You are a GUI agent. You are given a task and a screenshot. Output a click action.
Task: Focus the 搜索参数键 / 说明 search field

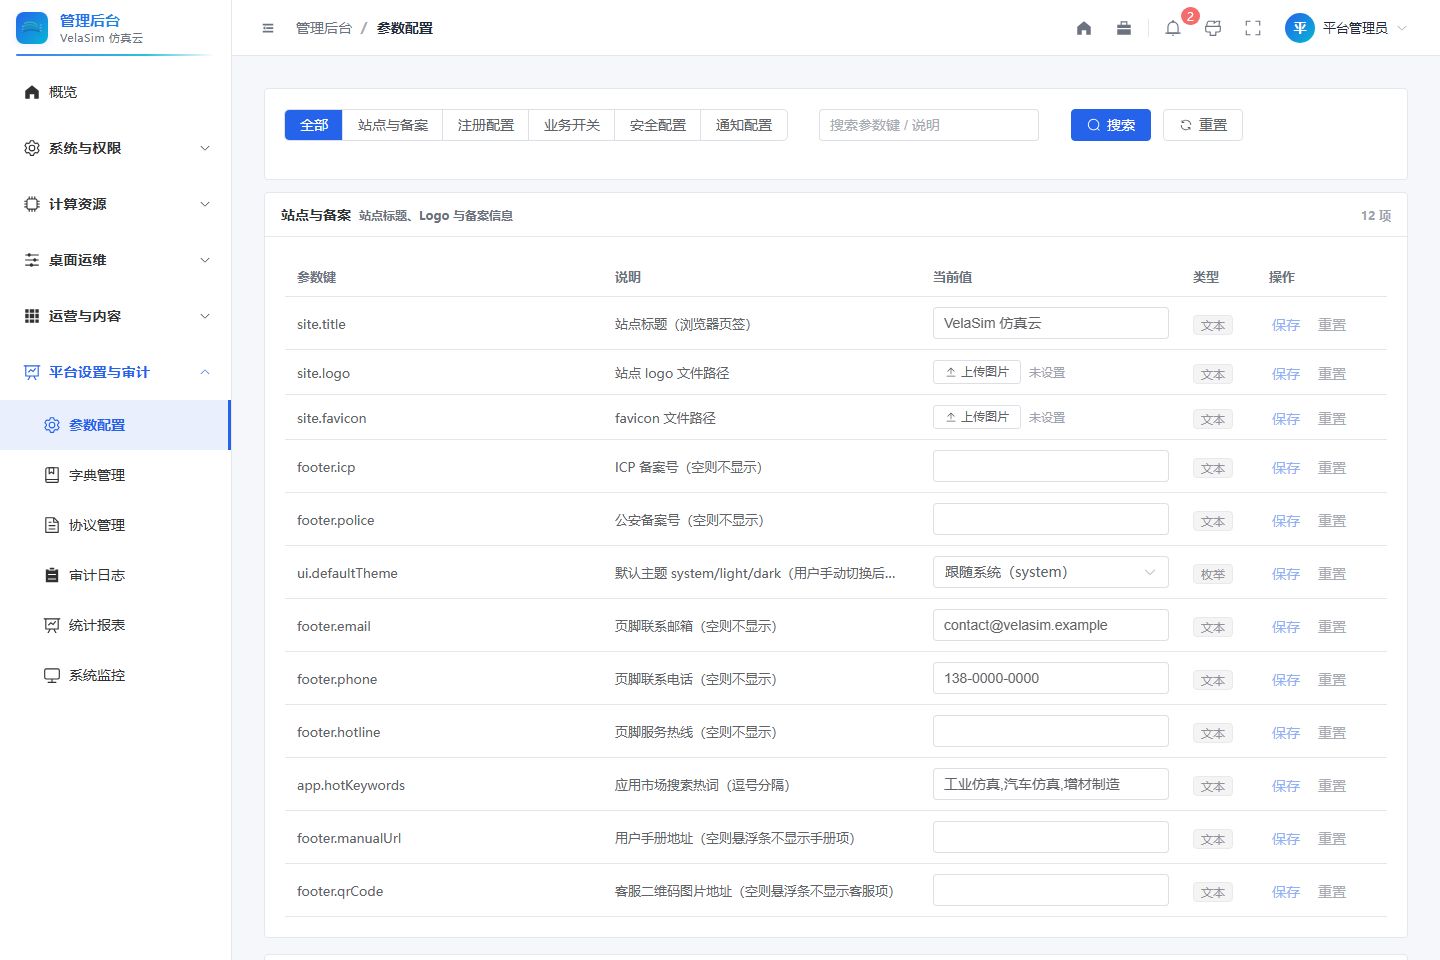tap(929, 125)
